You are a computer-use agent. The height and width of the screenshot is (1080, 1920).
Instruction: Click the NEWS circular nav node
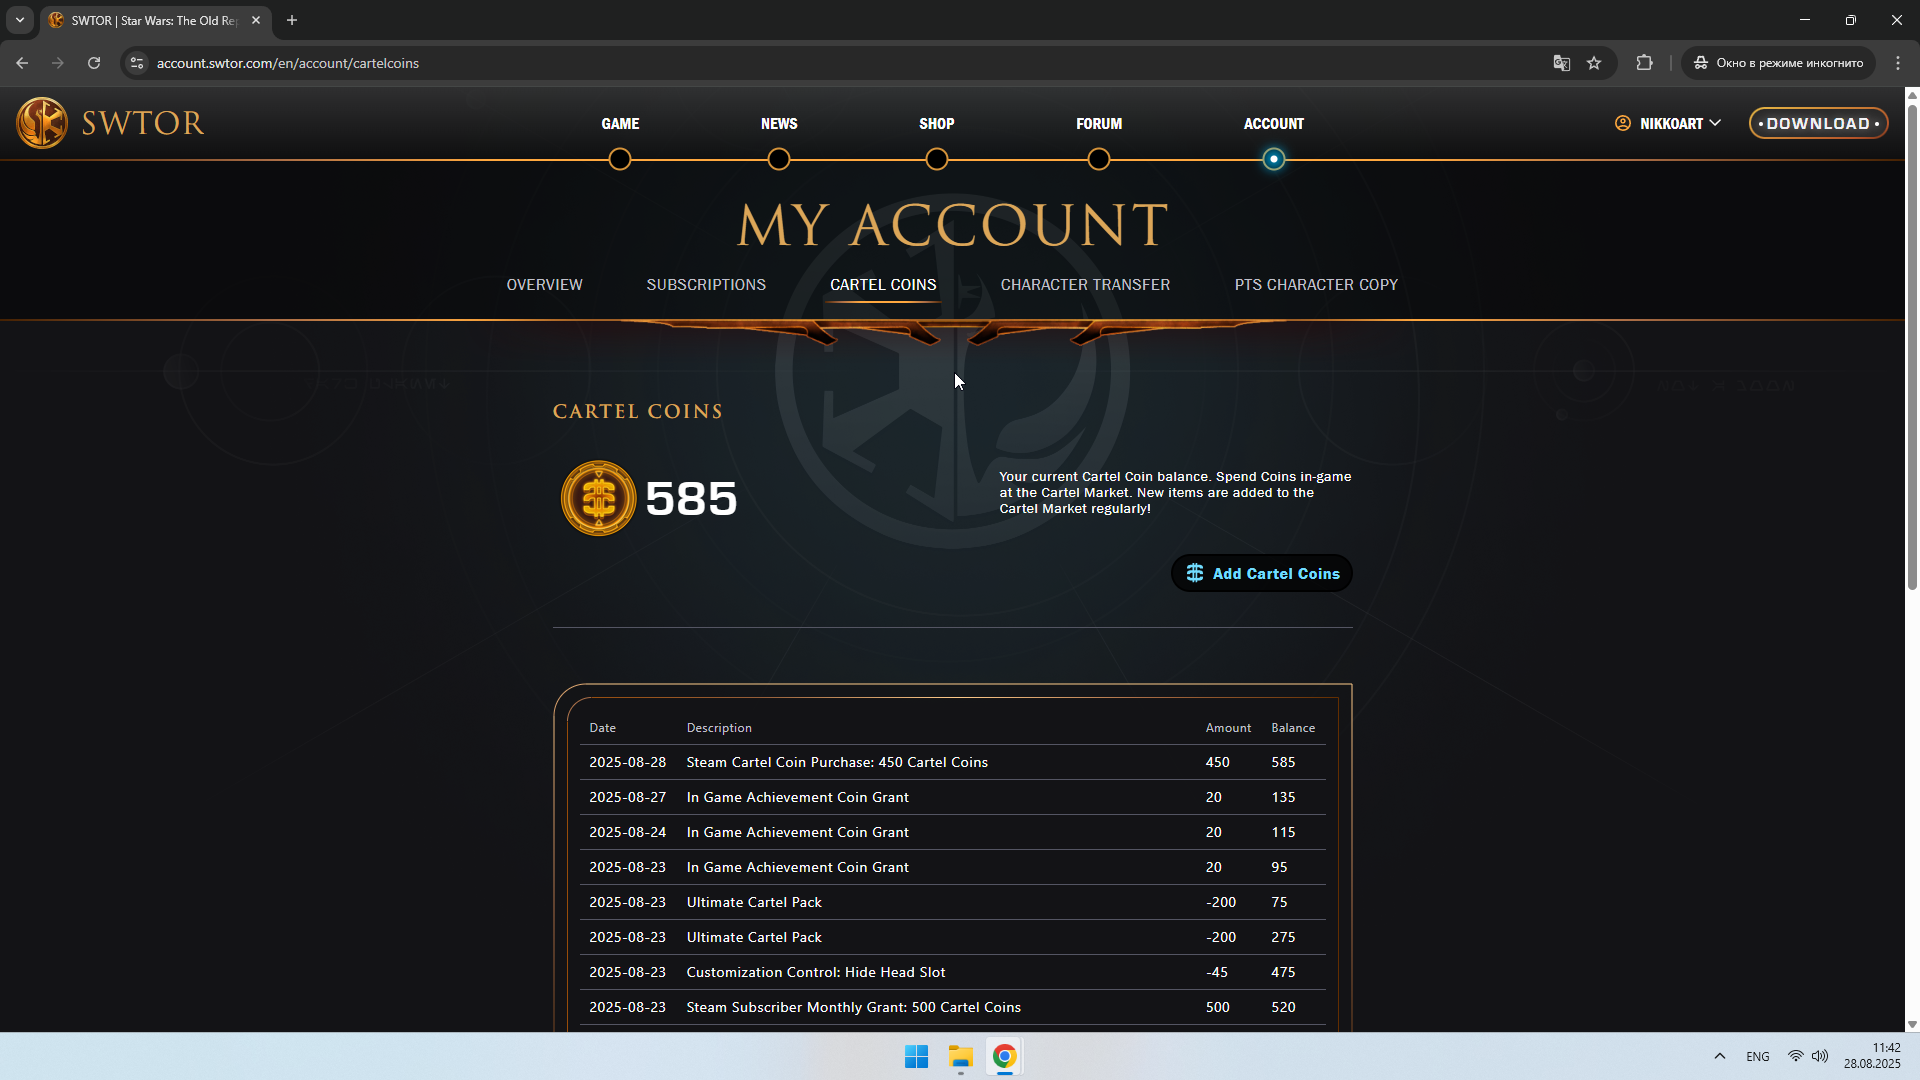[779, 159]
